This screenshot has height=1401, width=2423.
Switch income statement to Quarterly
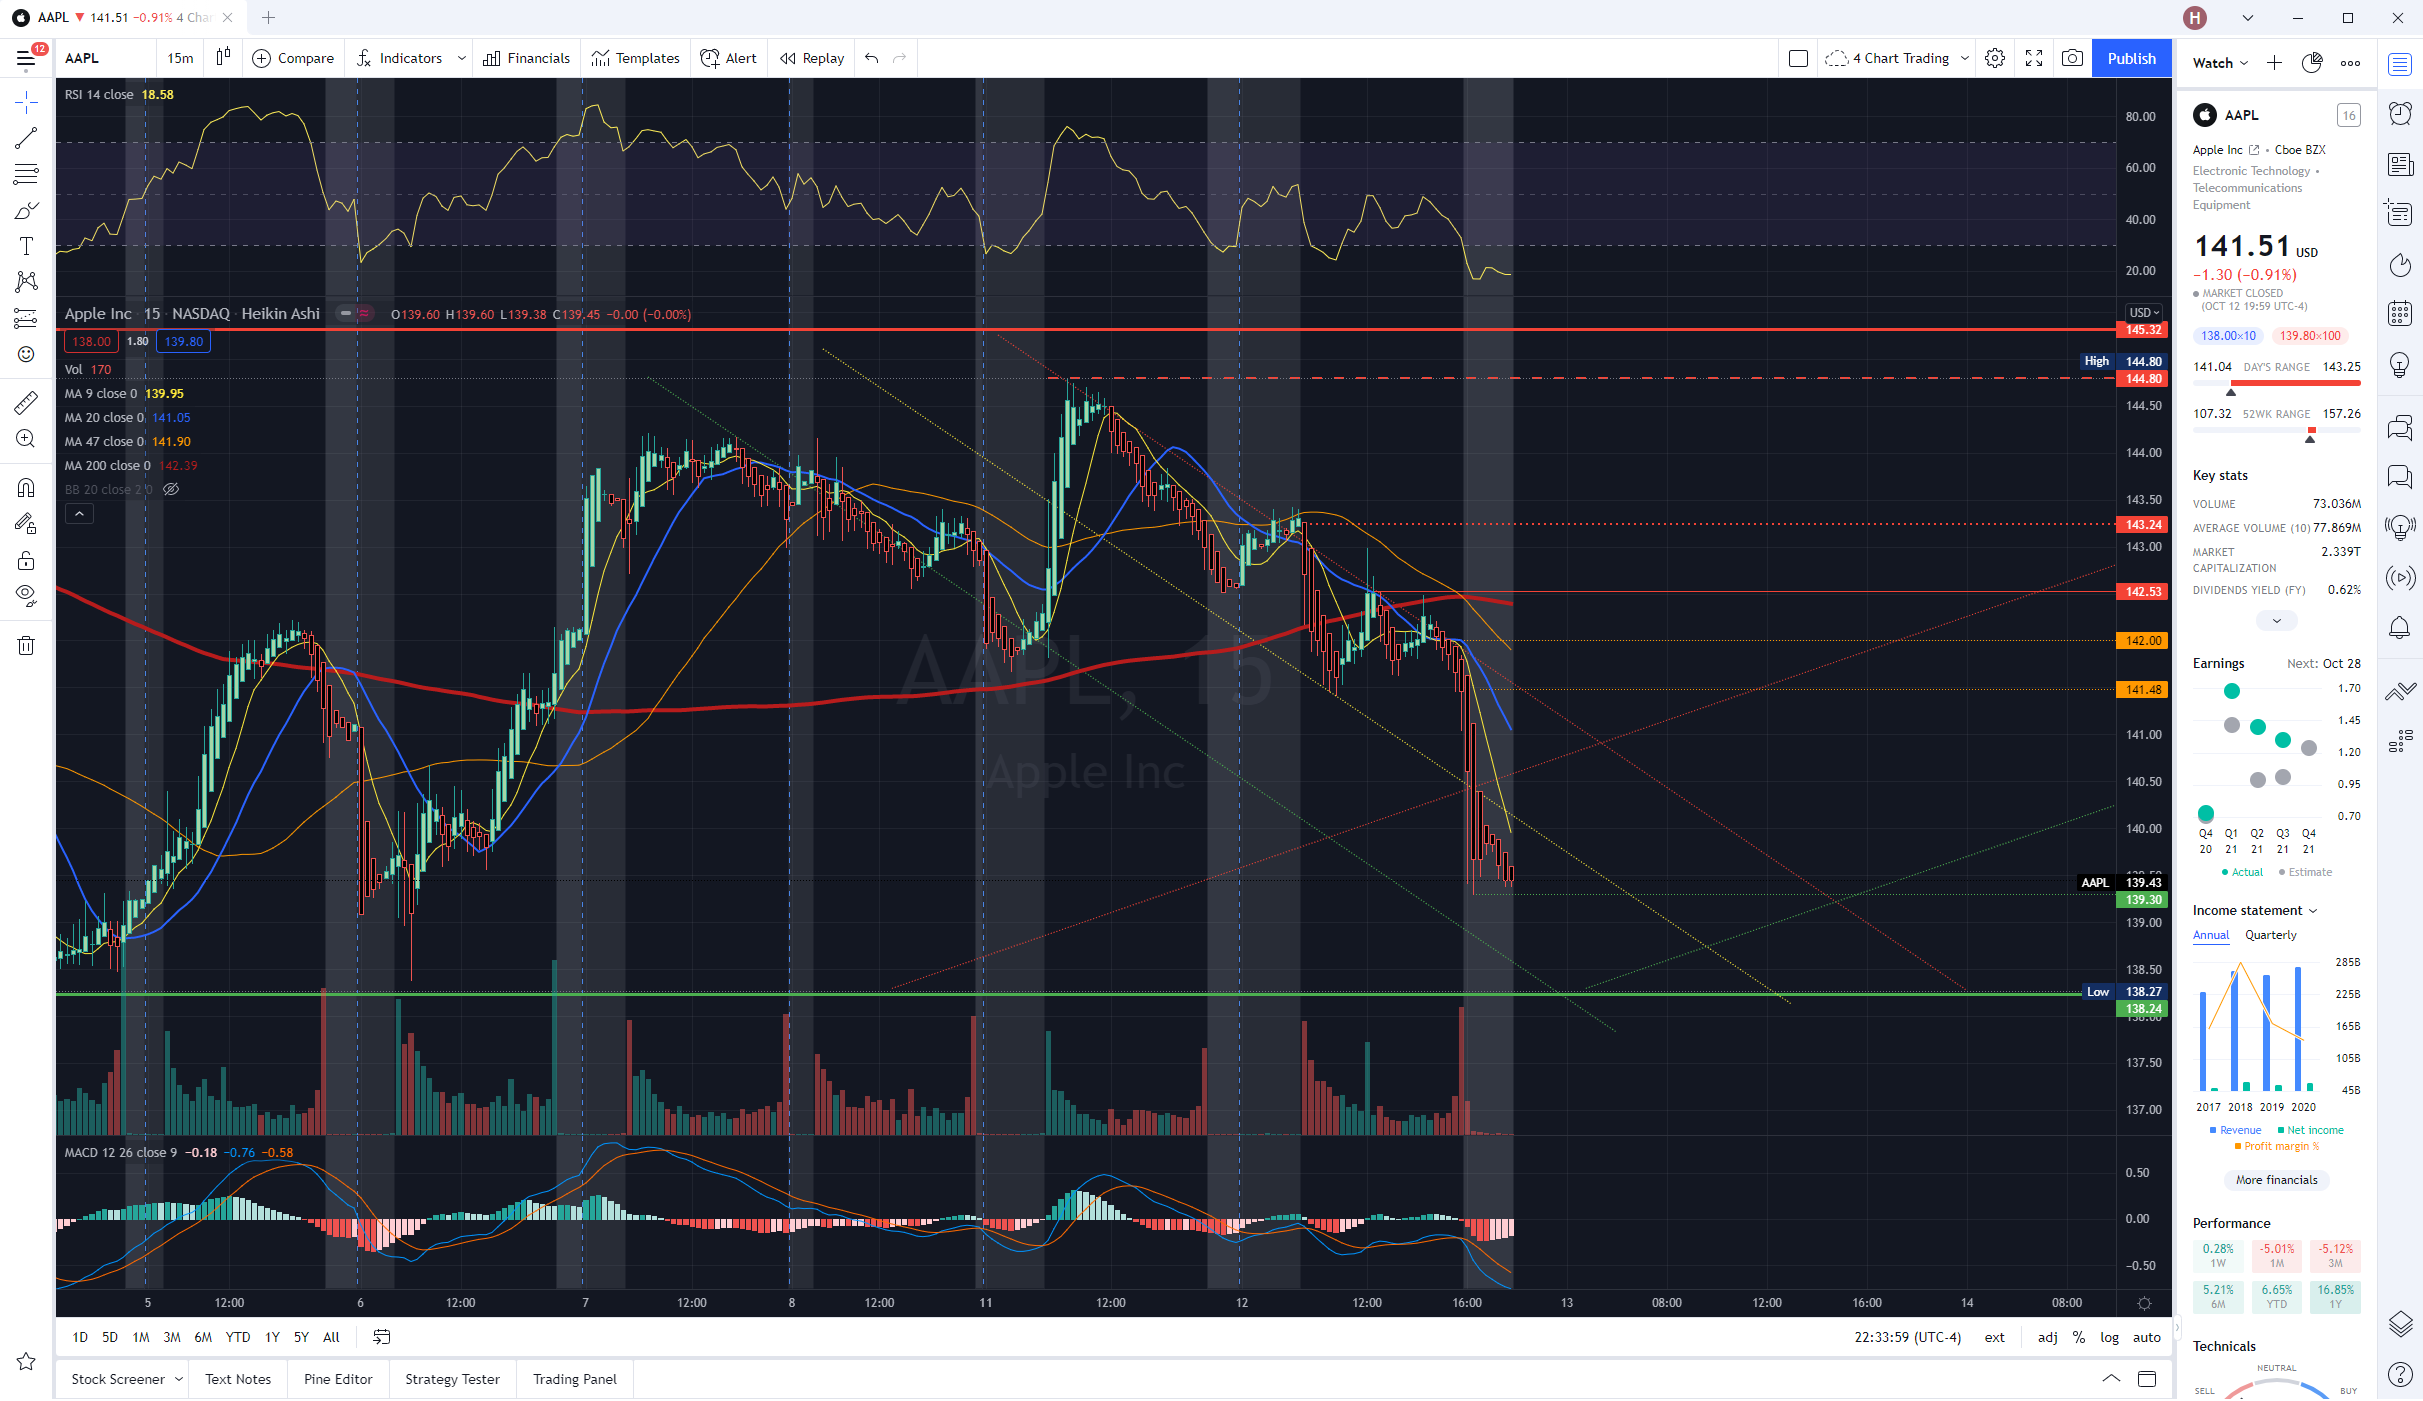coord(2271,935)
